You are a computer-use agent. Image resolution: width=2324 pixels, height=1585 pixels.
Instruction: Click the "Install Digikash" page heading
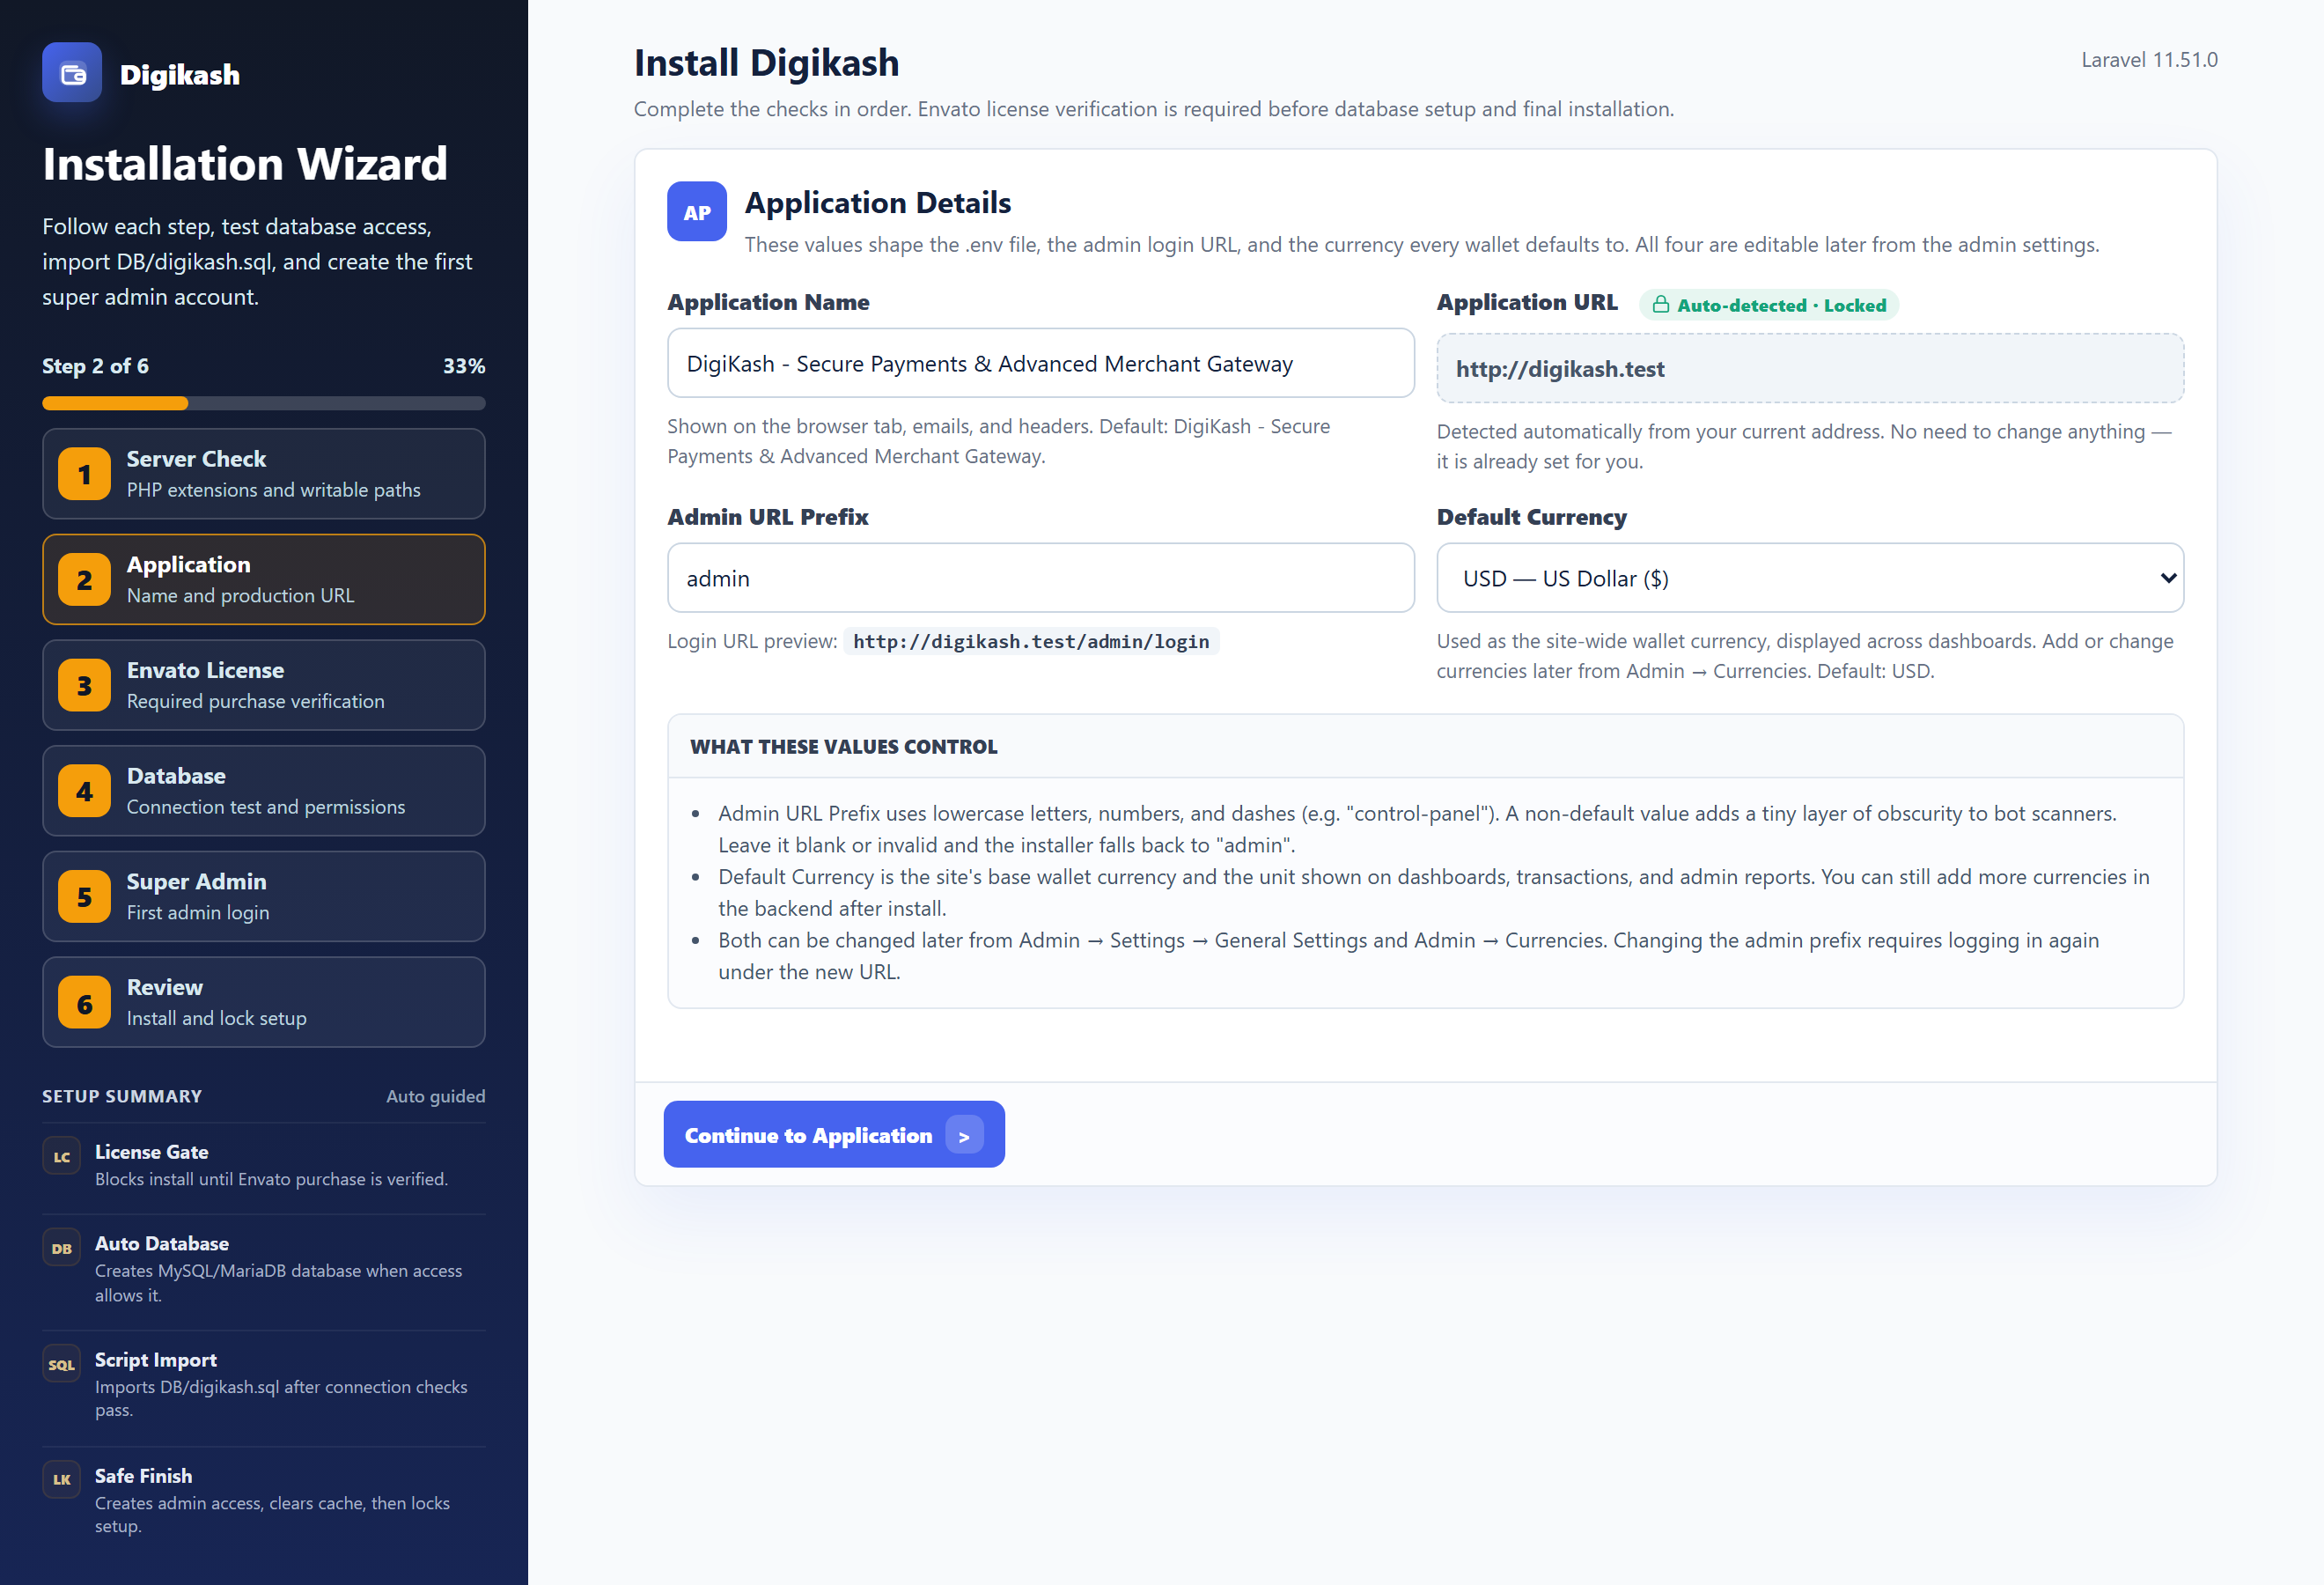[x=766, y=63]
